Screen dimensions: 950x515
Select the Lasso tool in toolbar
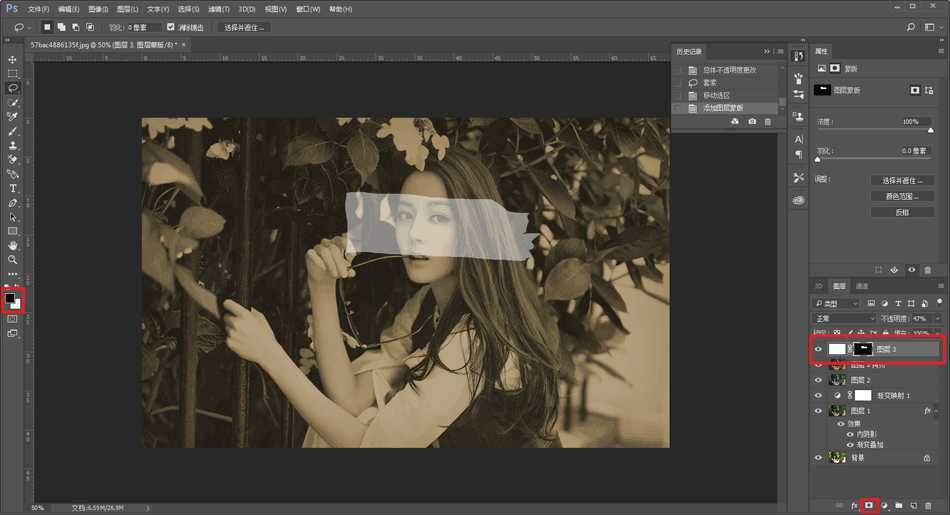(13, 88)
